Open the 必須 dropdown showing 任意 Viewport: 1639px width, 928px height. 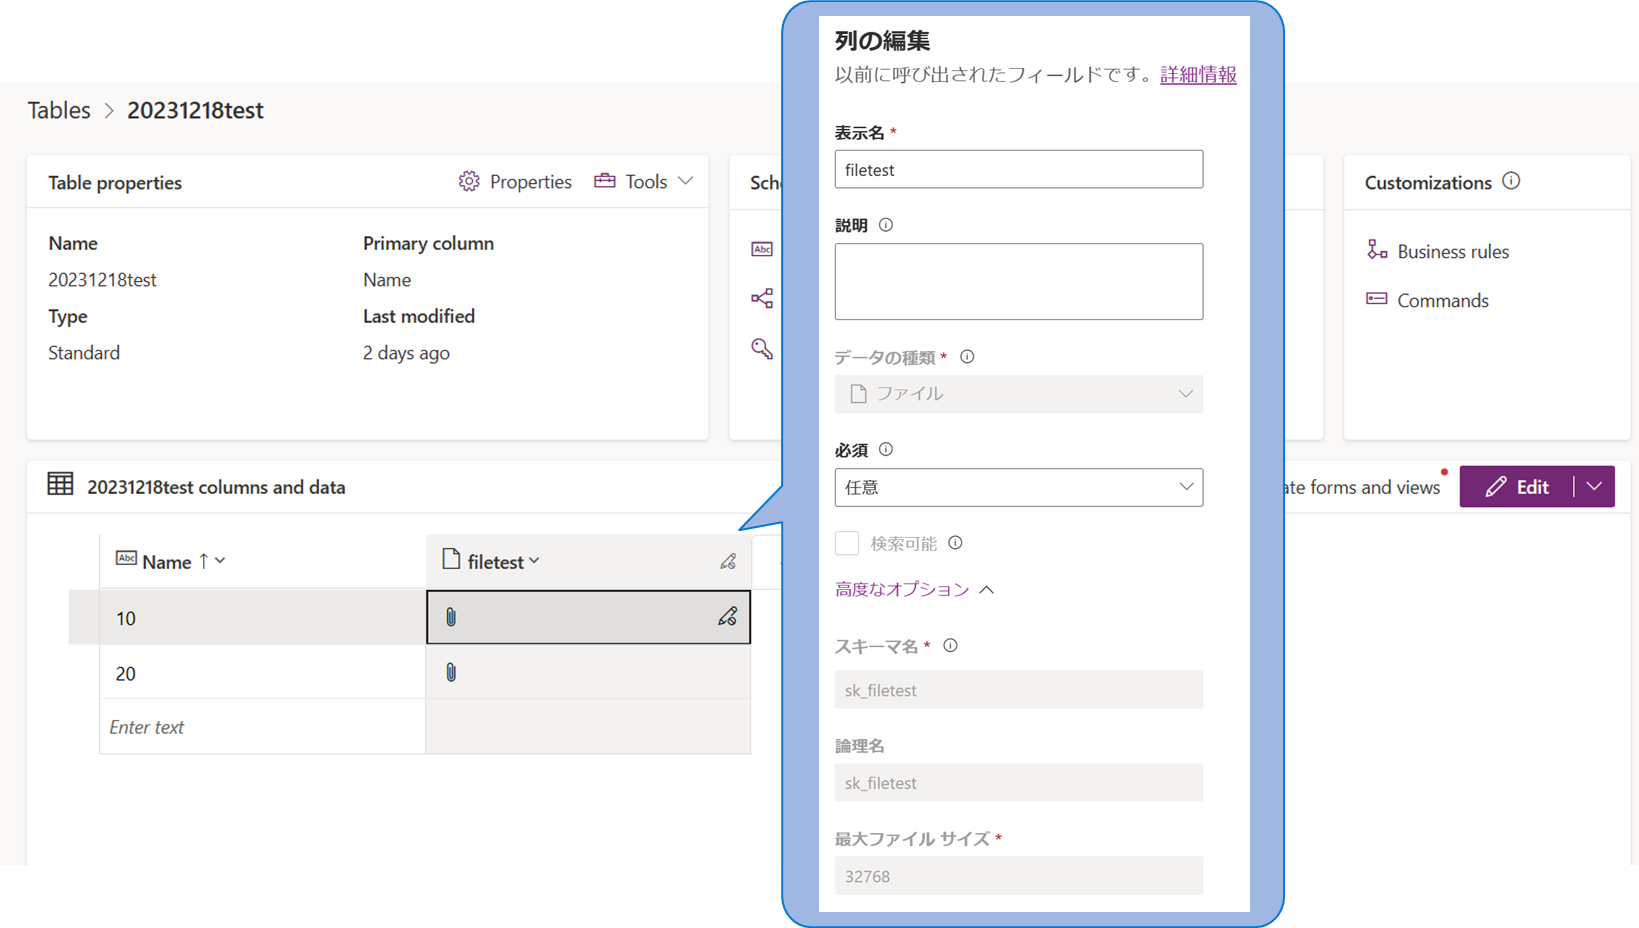click(1019, 487)
